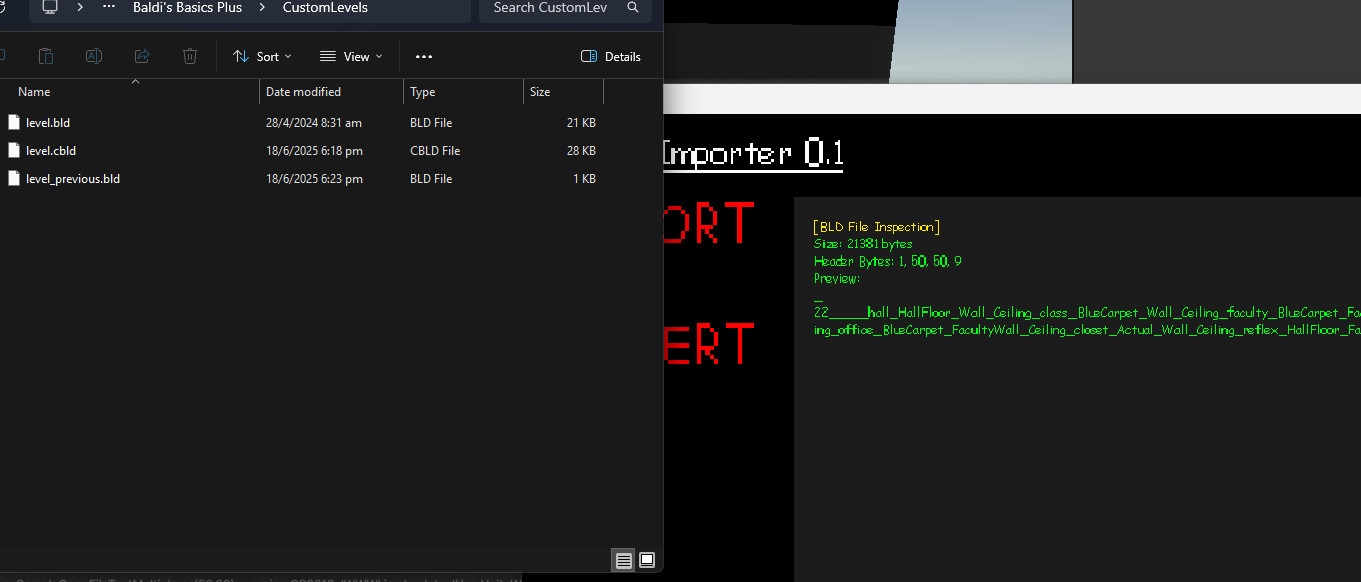Open the Sort dropdown
Viewport: 1361px width, 582px height.
click(x=261, y=56)
